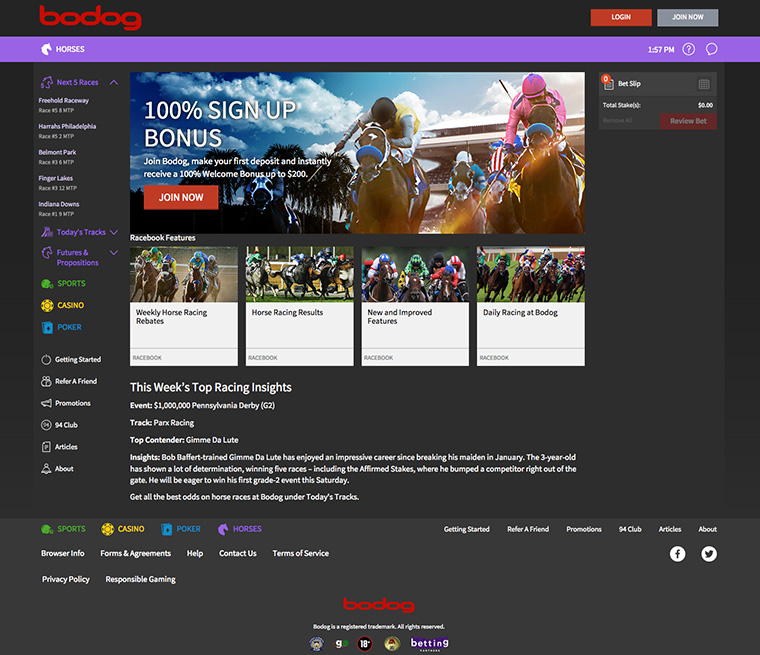Click the Review Bet button
This screenshot has width=760, height=655.
click(x=688, y=121)
